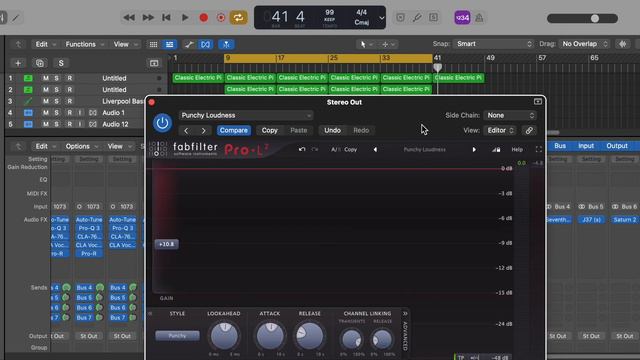Click the capture recording button
The height and width of the screenshot is (360, 640).
[x=221, y=18]
